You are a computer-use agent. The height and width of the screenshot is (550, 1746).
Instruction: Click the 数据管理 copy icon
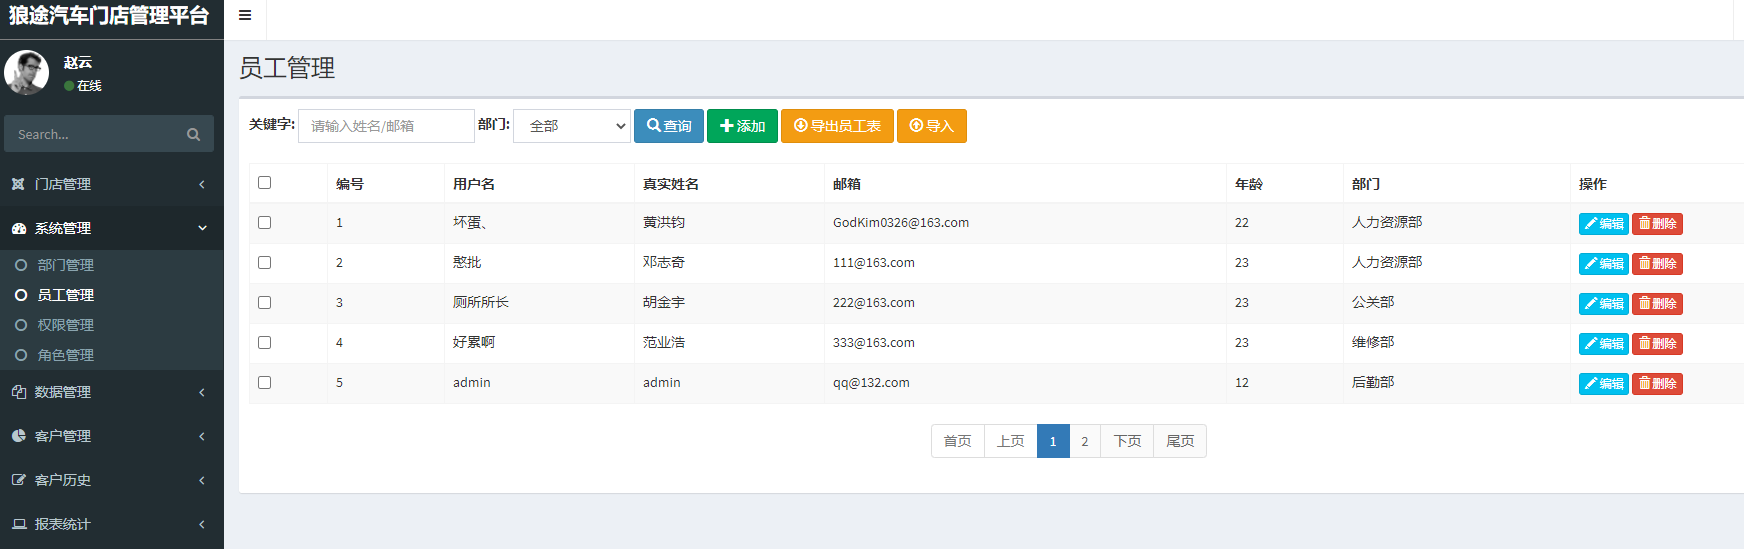pyautogui.click(x=18, y=392)
